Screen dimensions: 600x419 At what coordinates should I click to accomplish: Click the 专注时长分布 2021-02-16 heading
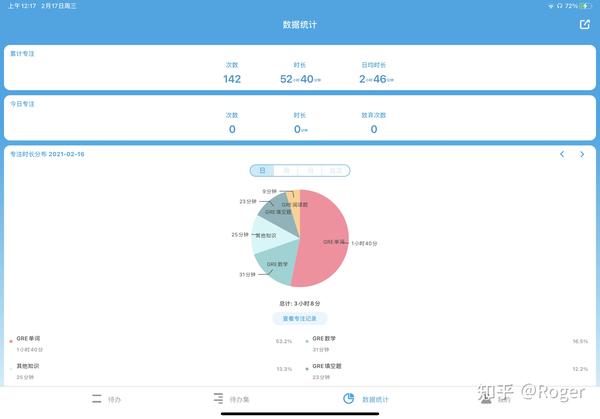(x=47, y=154)
